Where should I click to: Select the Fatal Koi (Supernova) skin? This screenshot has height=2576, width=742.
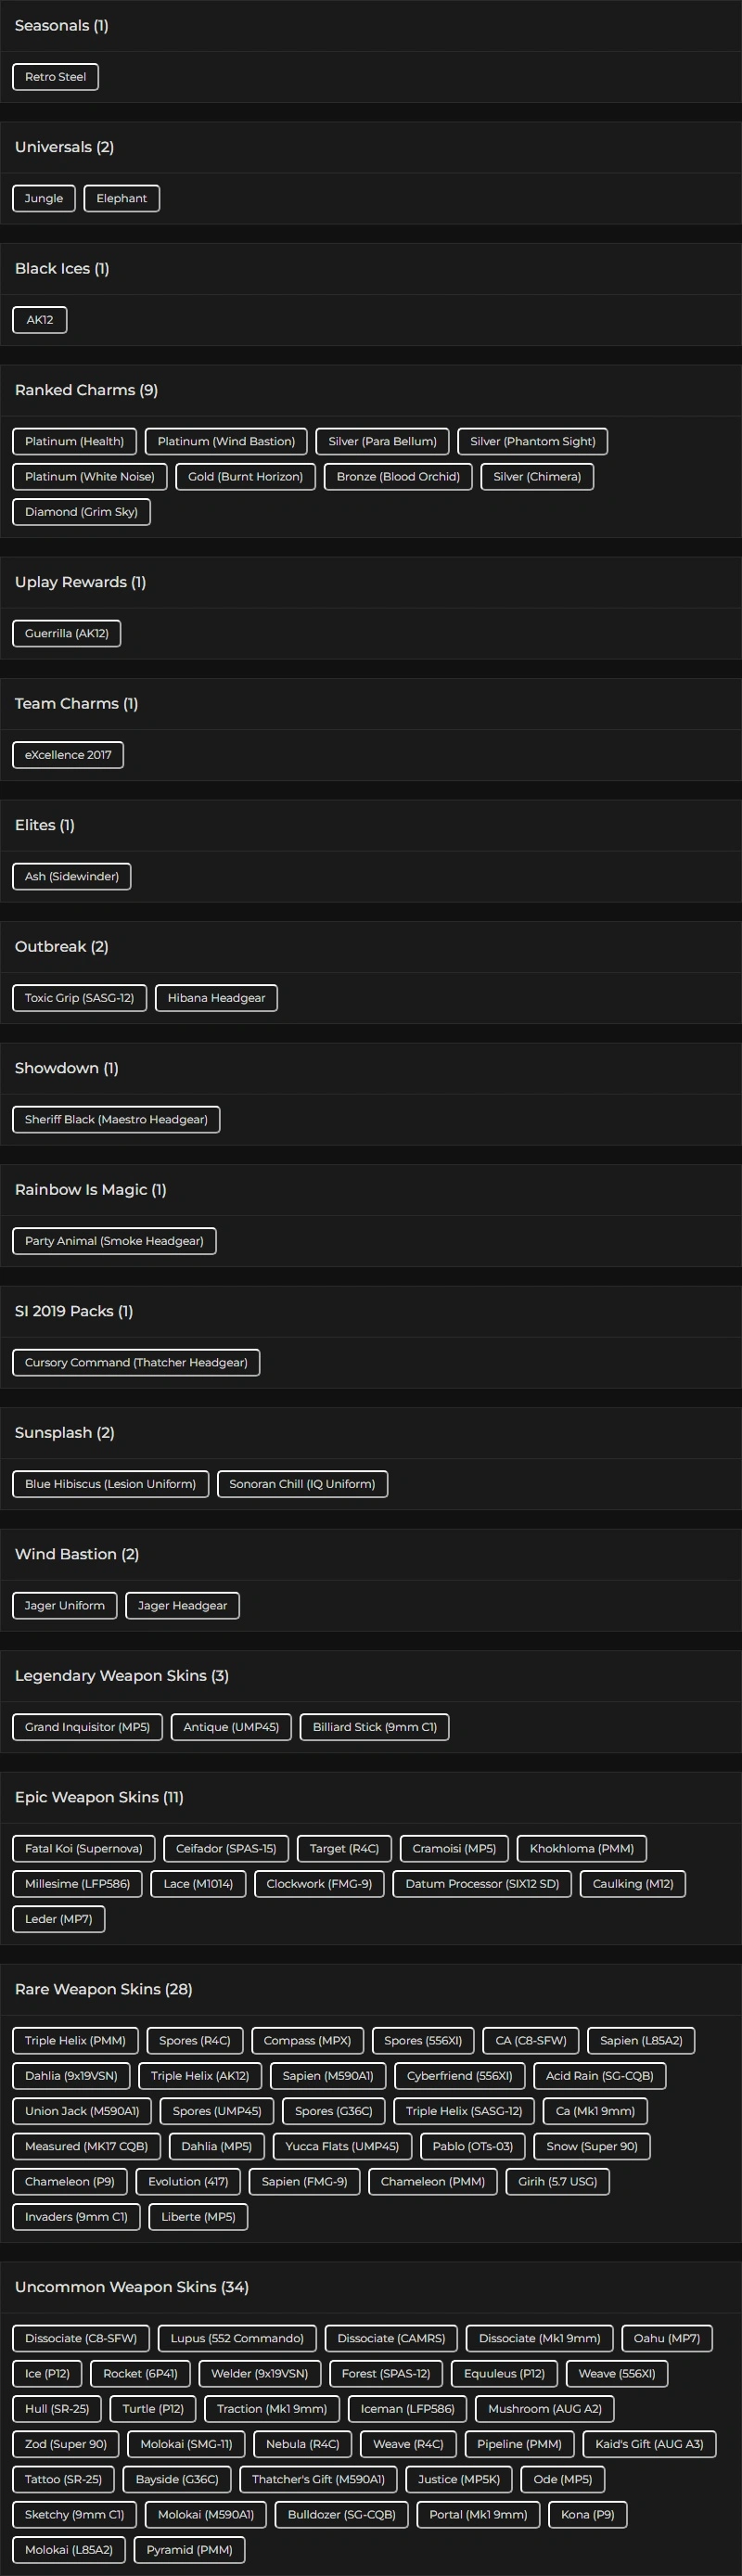pyautogui.click(x=84, y=1848)
